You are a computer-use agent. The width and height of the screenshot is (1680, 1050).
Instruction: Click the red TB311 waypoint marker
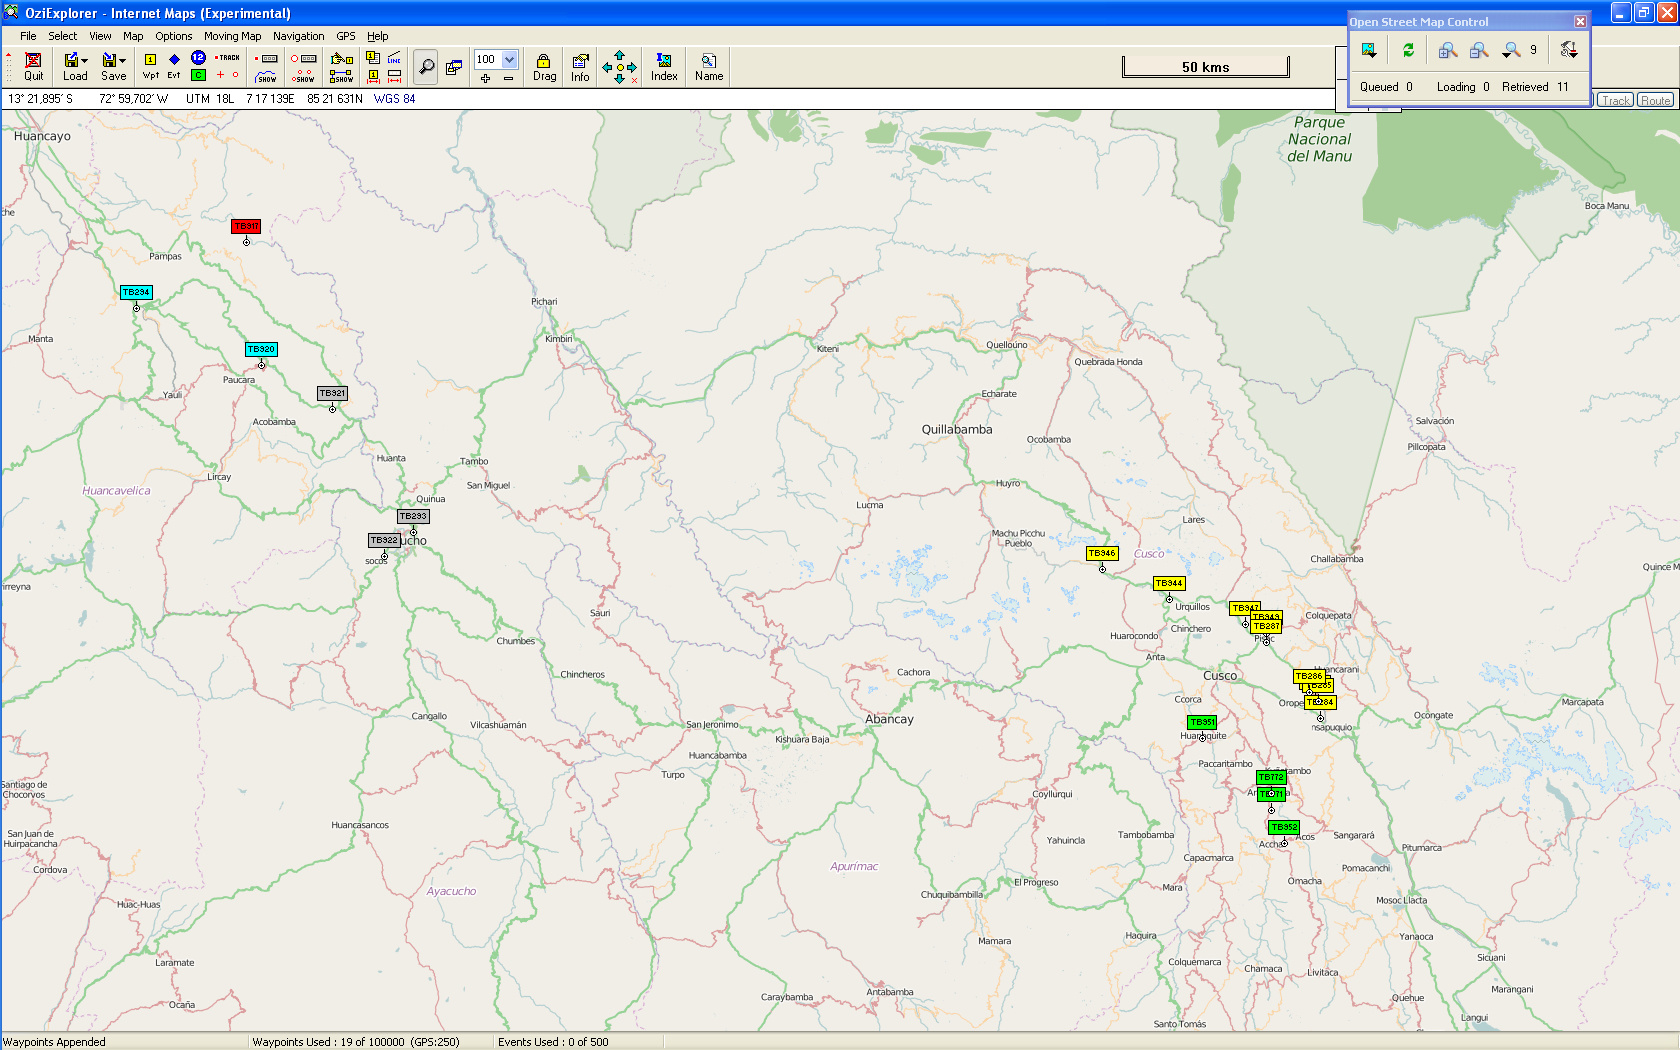pos(246,226)
